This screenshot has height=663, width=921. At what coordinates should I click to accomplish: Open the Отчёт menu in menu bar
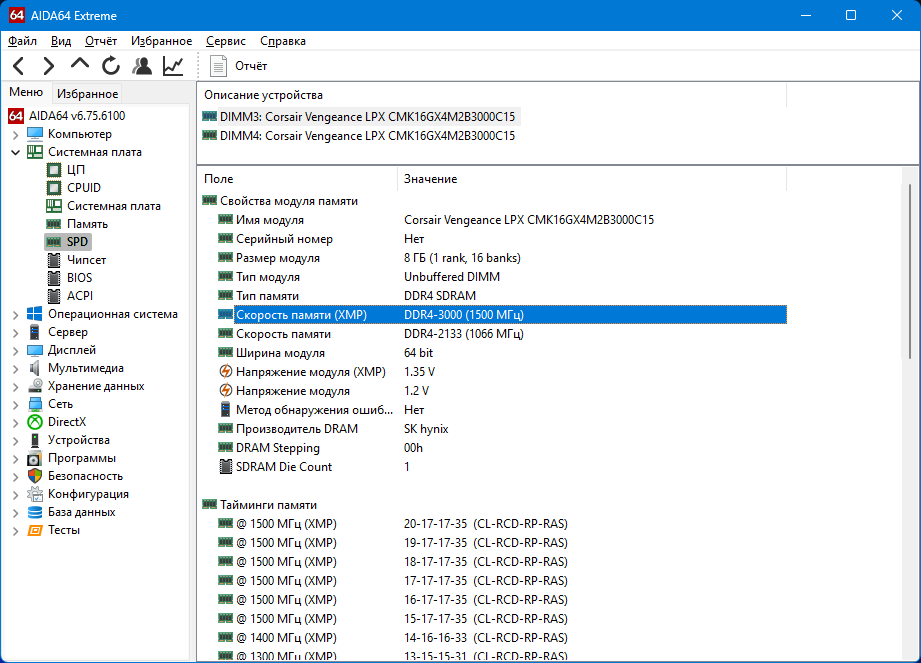pyautogui.click(x=101, y=41)
